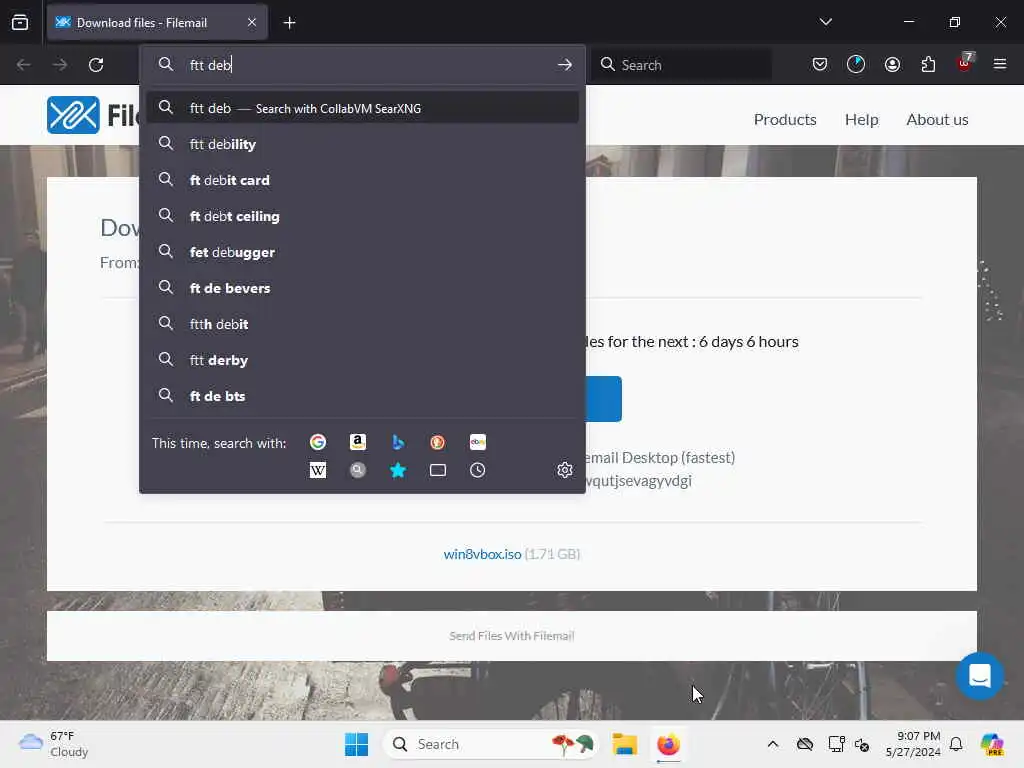Click the blue download button
The image size is (1024, 768).
pyautogui.click(x=604, y=399)
